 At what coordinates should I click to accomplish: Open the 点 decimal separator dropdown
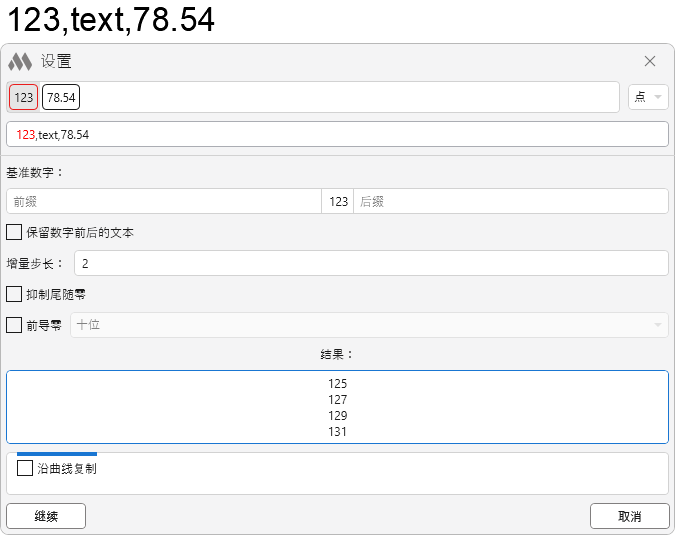pos(648,97)
